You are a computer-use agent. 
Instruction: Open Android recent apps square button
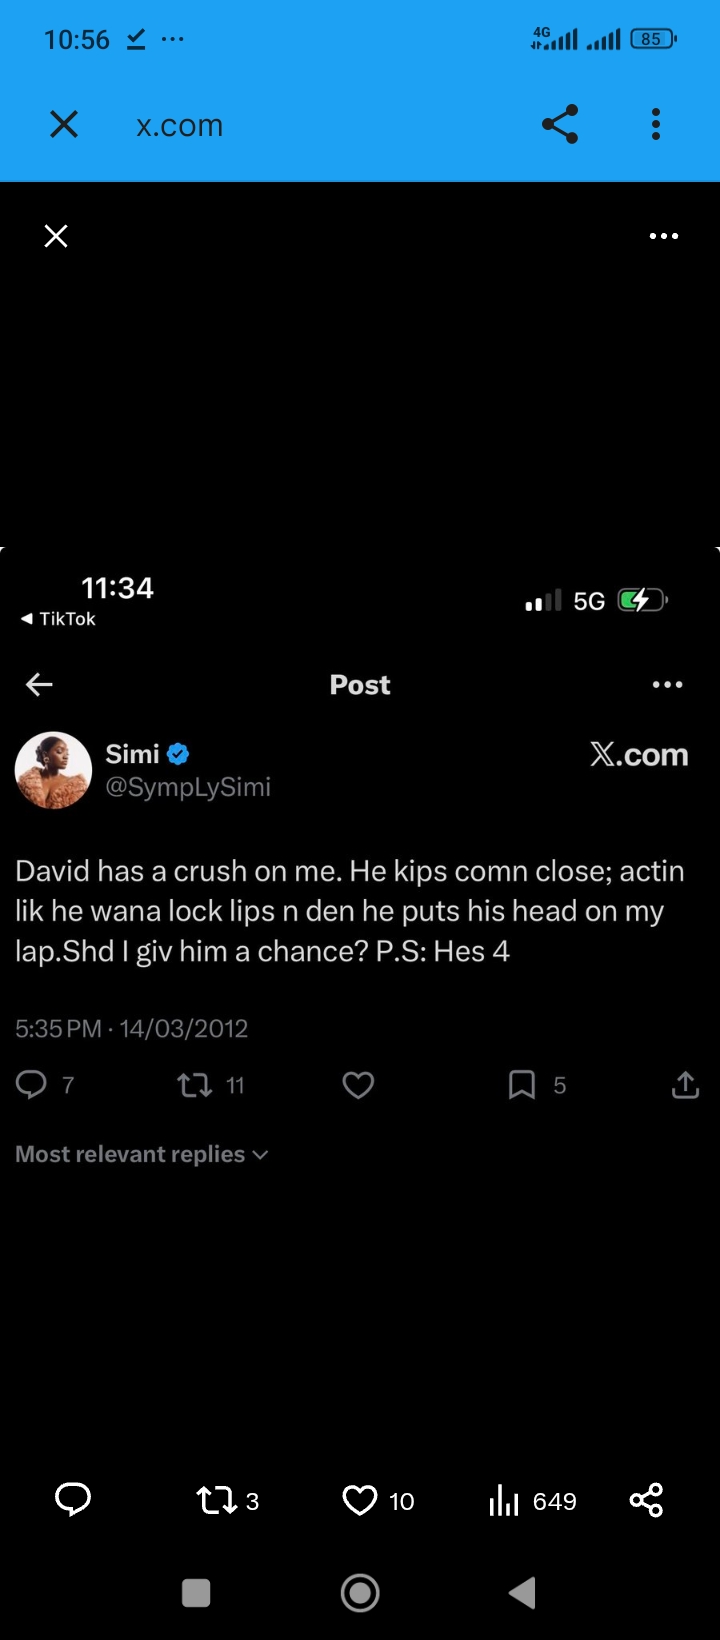(196, 1593)
